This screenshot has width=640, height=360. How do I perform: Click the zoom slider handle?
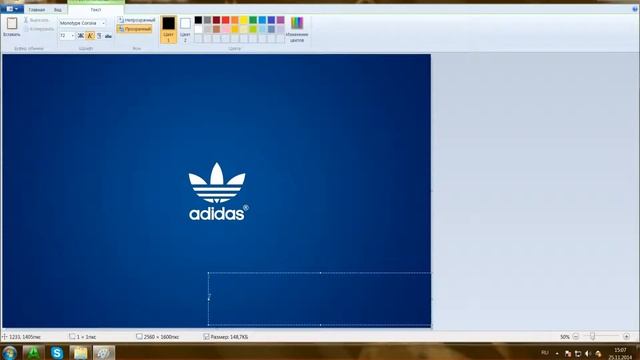click(592, 336)
